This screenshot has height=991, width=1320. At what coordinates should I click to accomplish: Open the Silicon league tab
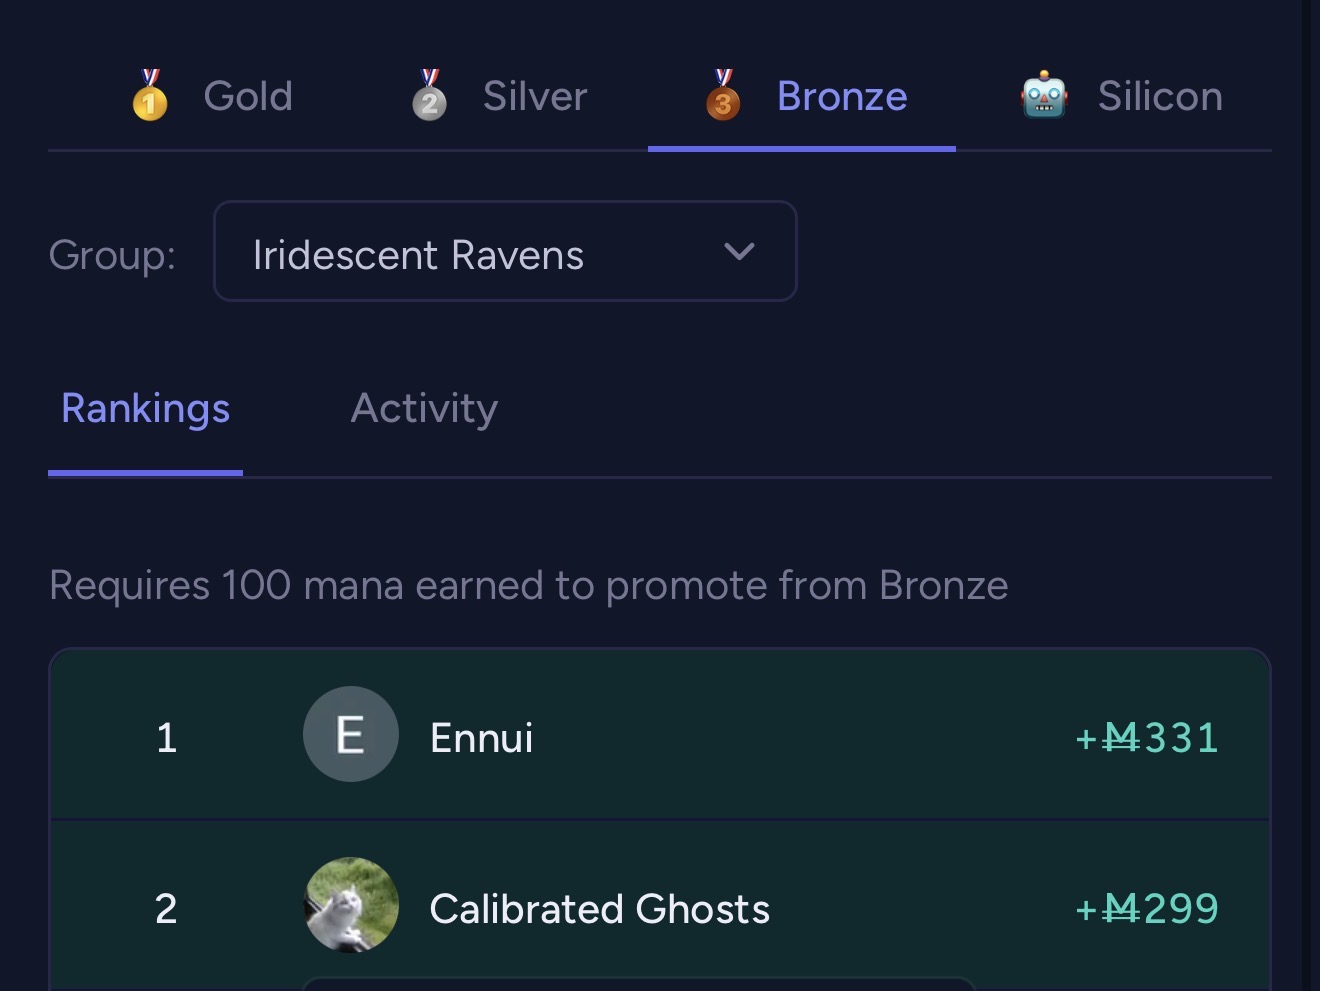[1159, 97]
